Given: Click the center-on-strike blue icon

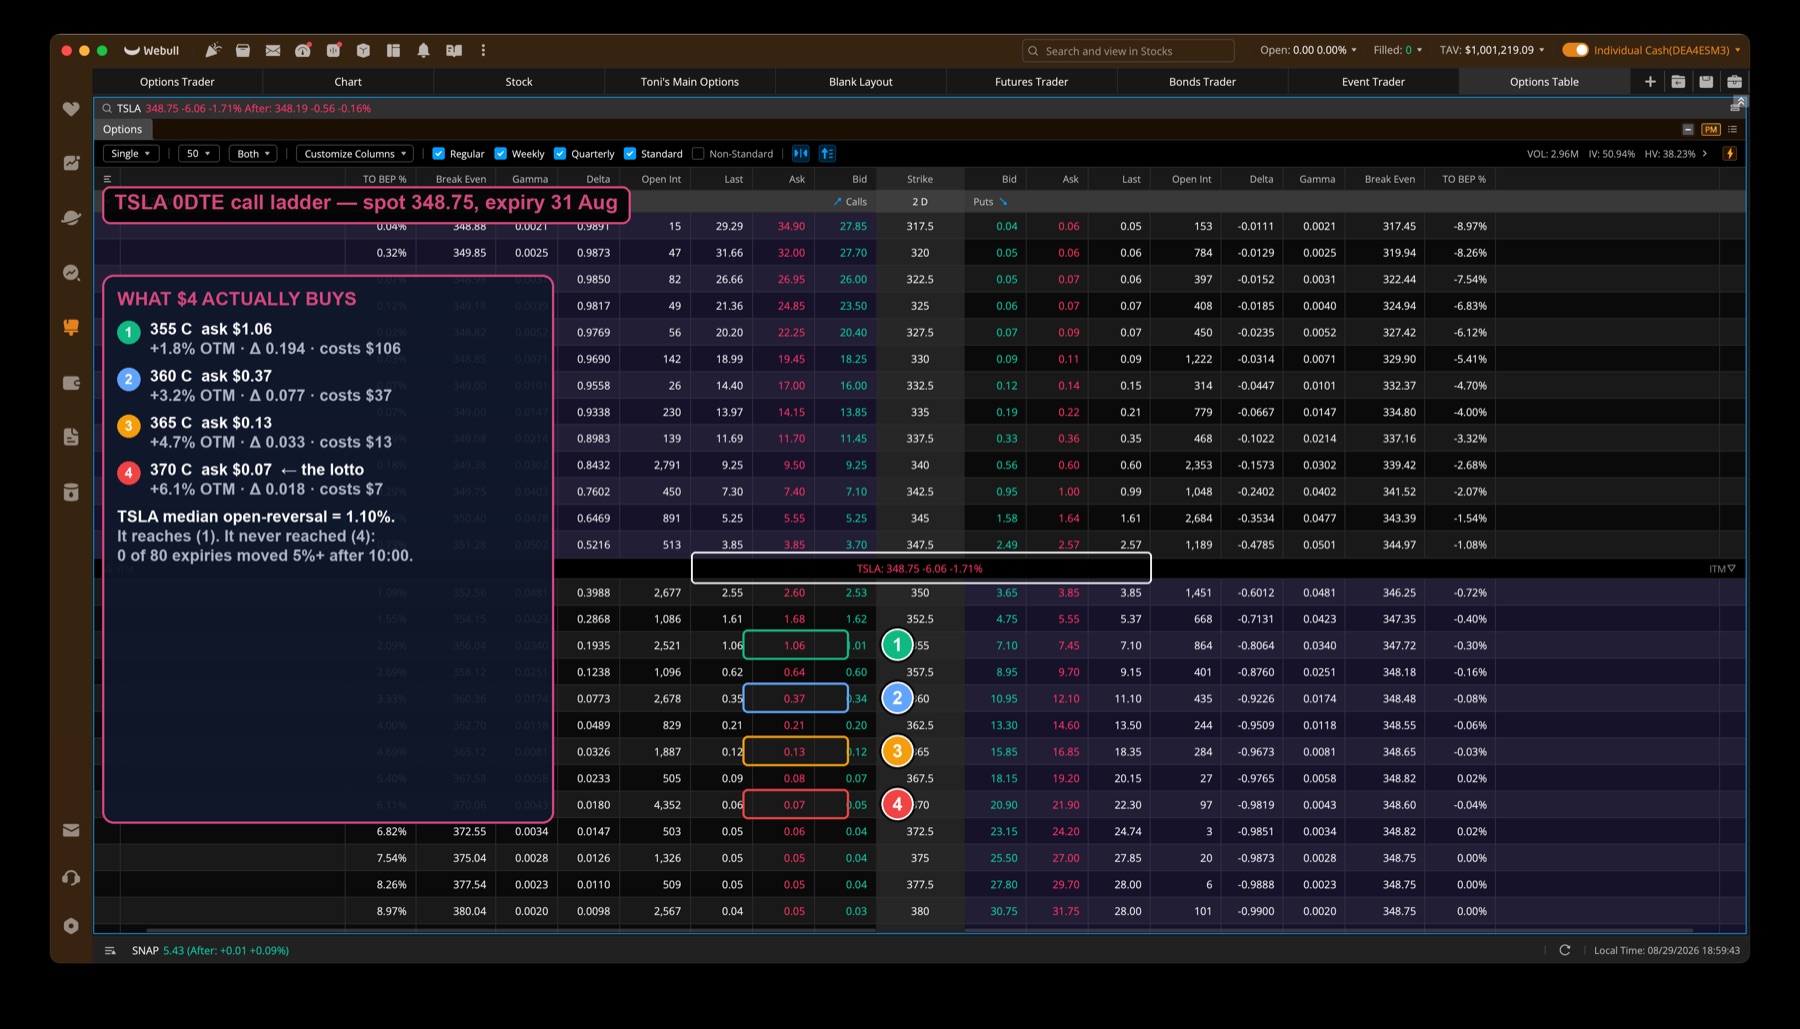Looking at the screenshot, I should (x=801, y=153).
